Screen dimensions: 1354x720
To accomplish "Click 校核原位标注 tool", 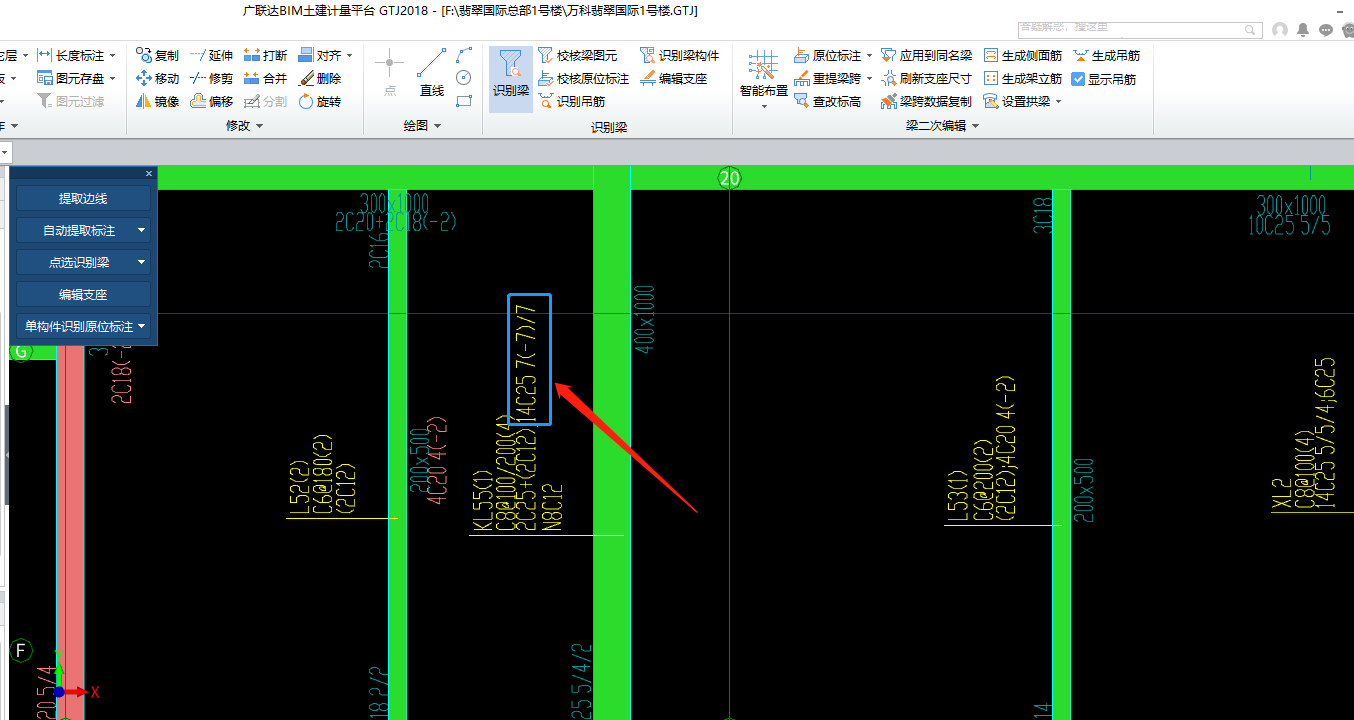I will pyautogui.click(x=583, y=78).
